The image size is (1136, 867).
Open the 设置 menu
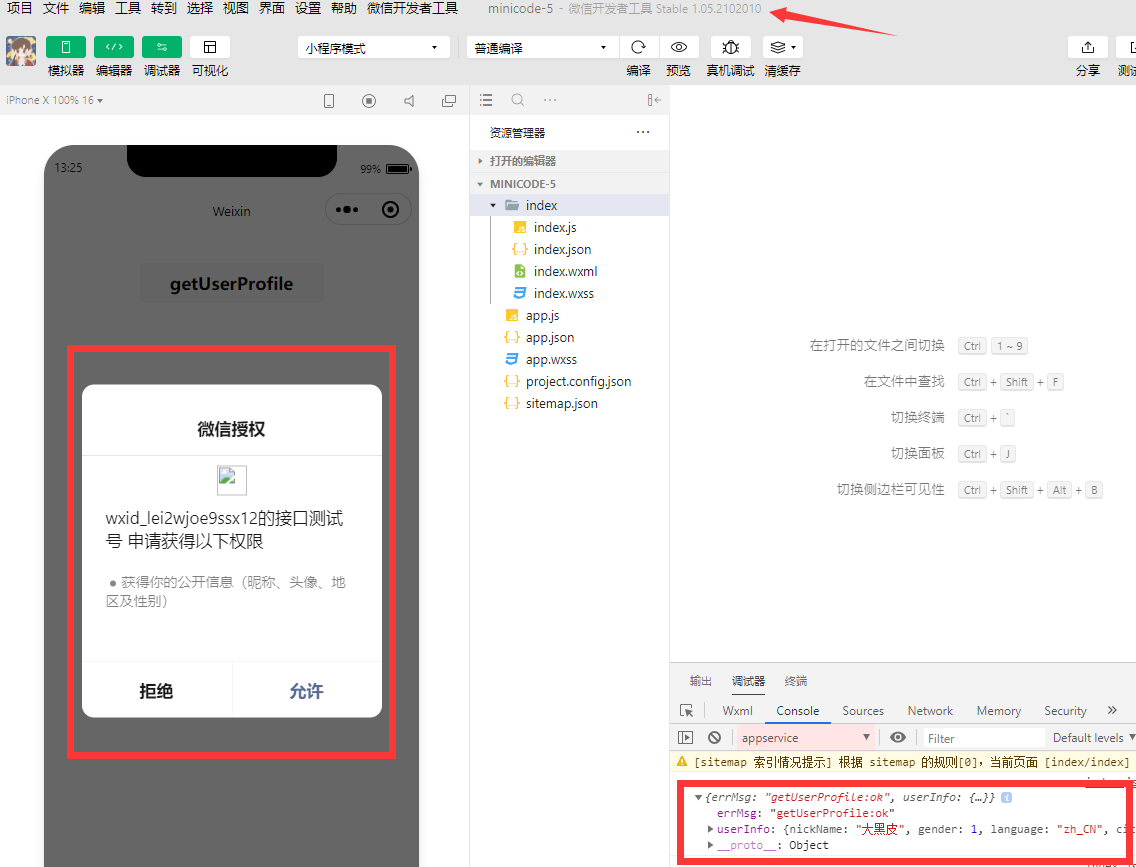[x=308, y=9]
